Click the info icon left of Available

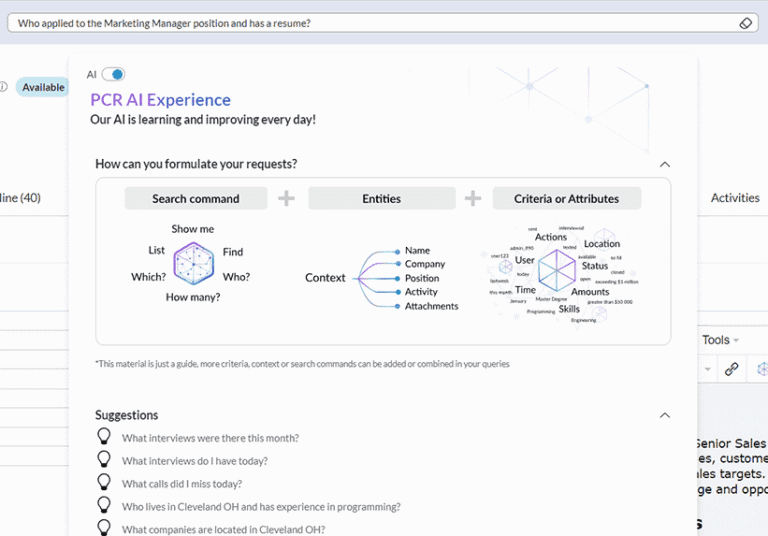3,87
